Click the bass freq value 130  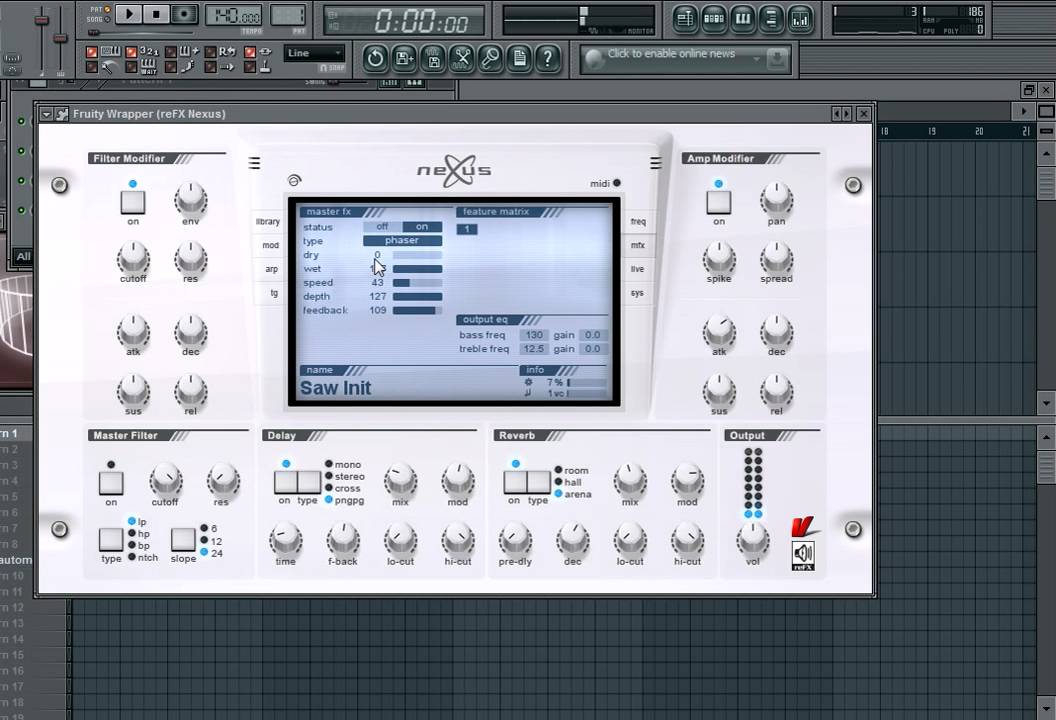[x=534, y=335]
